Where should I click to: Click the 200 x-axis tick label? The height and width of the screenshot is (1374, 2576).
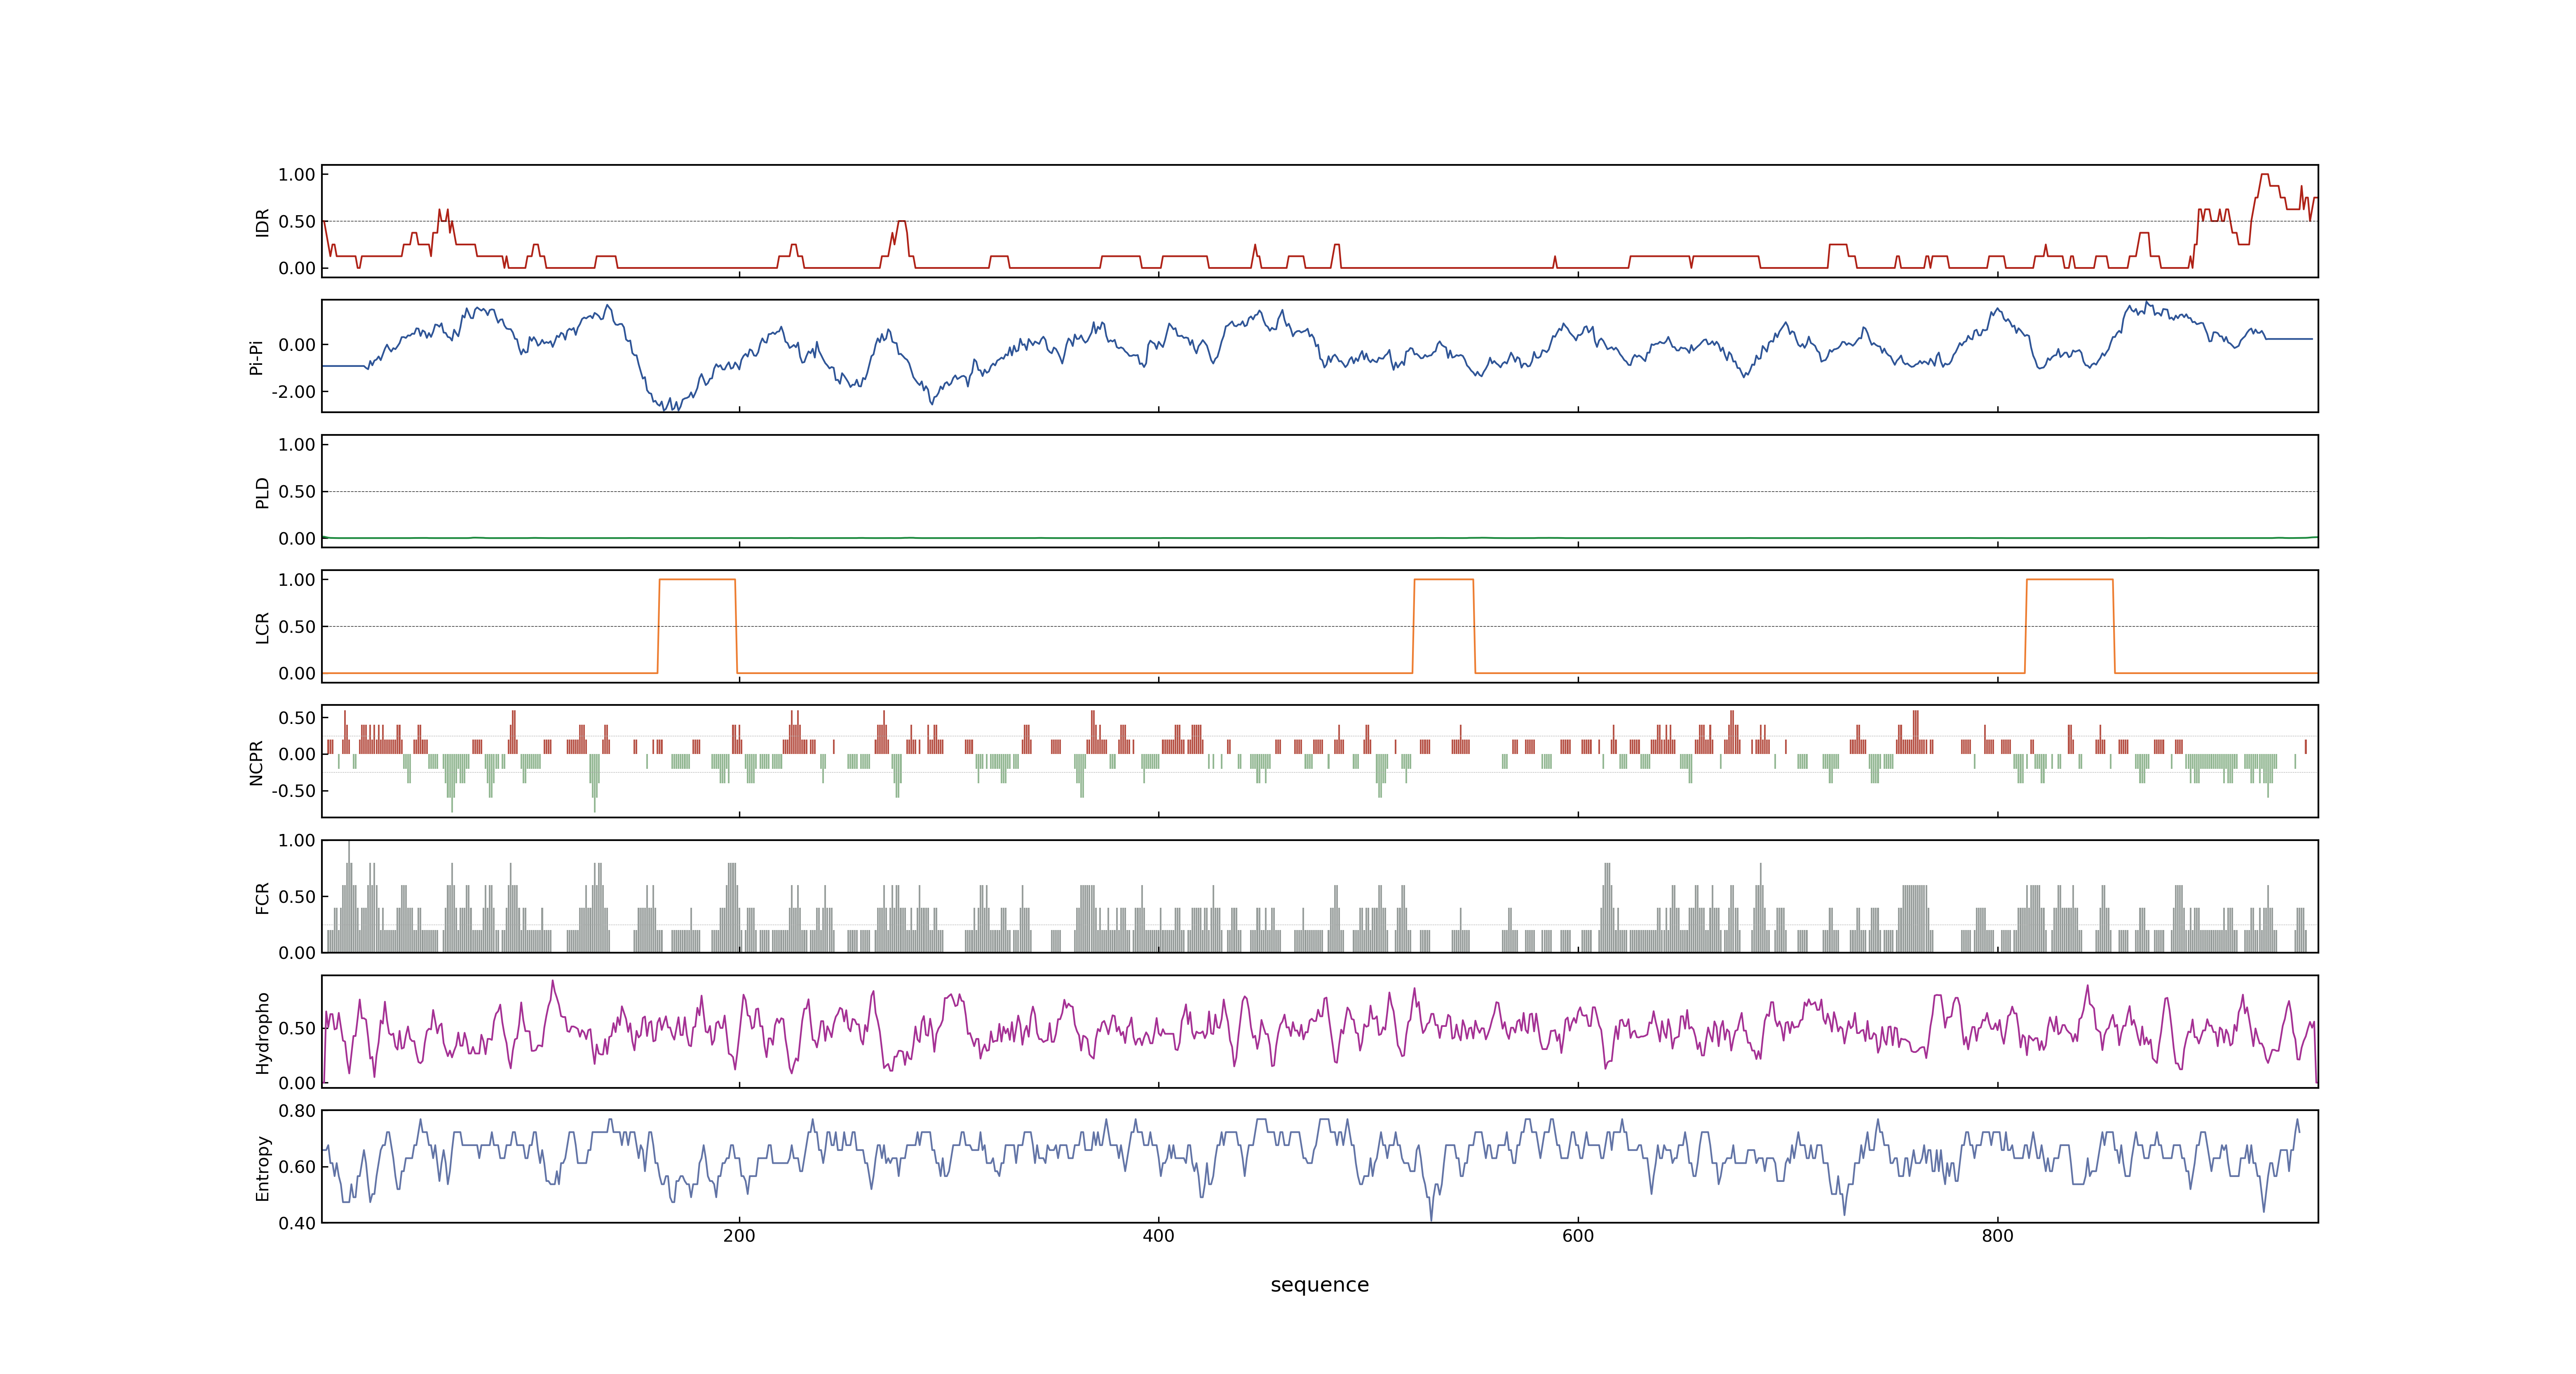739,1236
